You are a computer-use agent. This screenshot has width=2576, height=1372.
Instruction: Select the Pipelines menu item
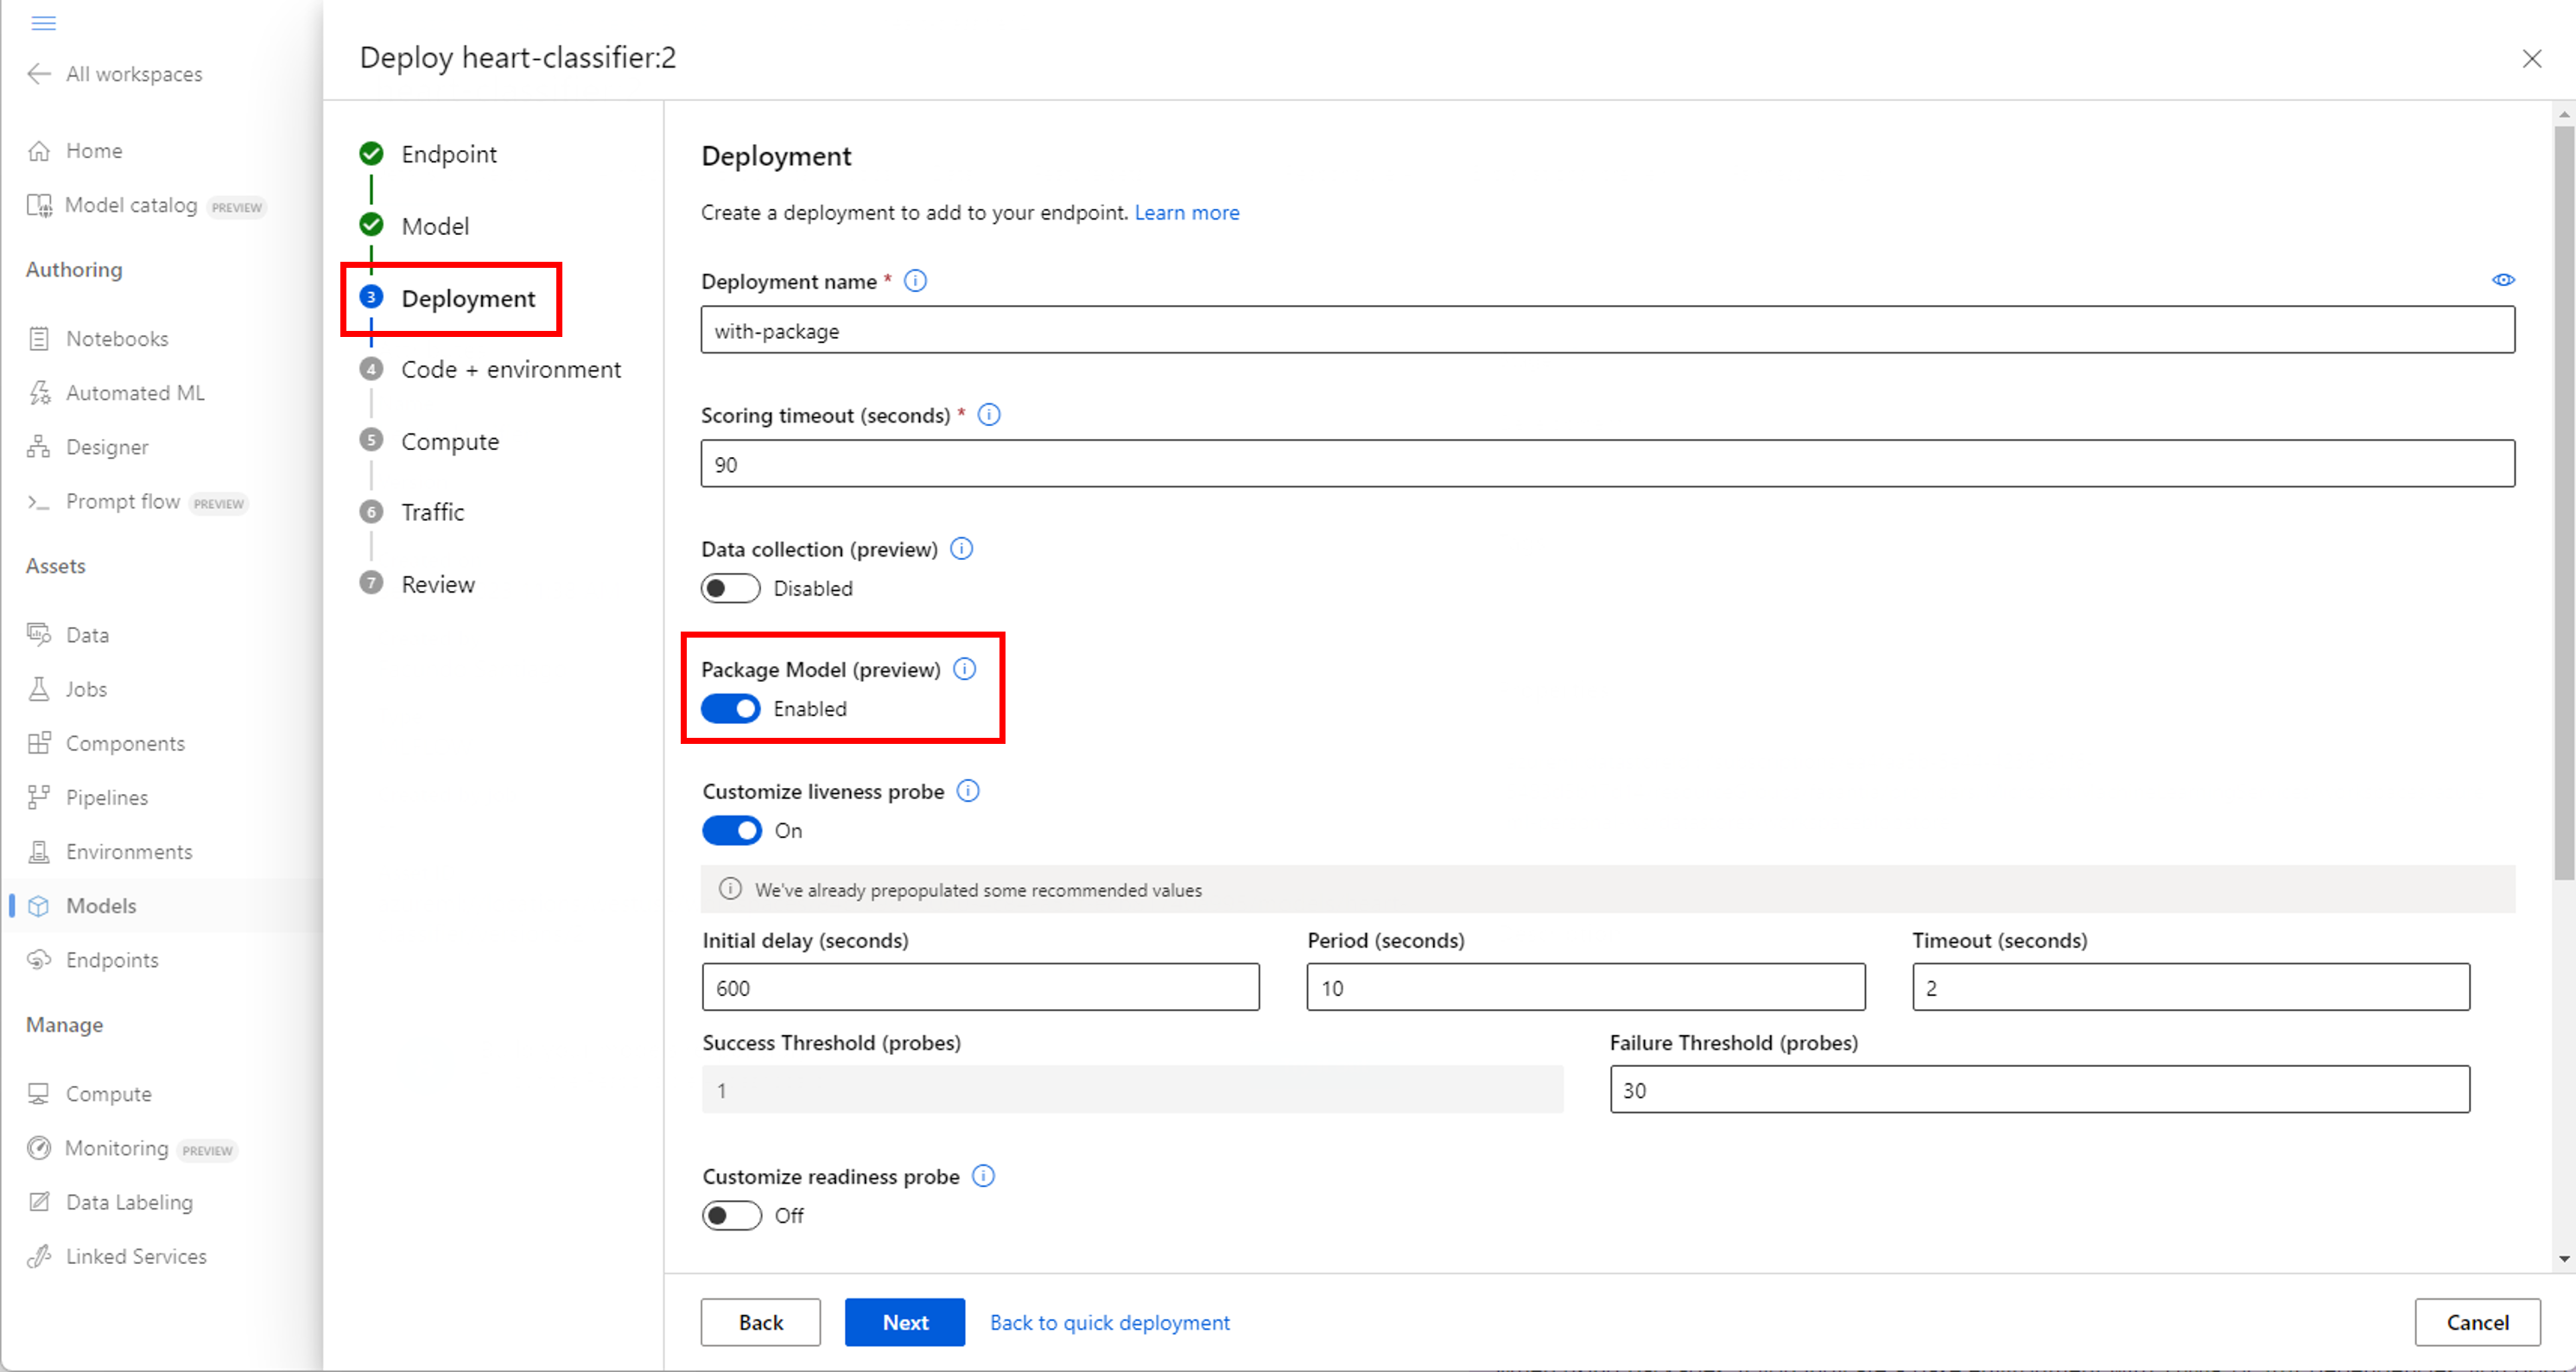coord(104,797)
